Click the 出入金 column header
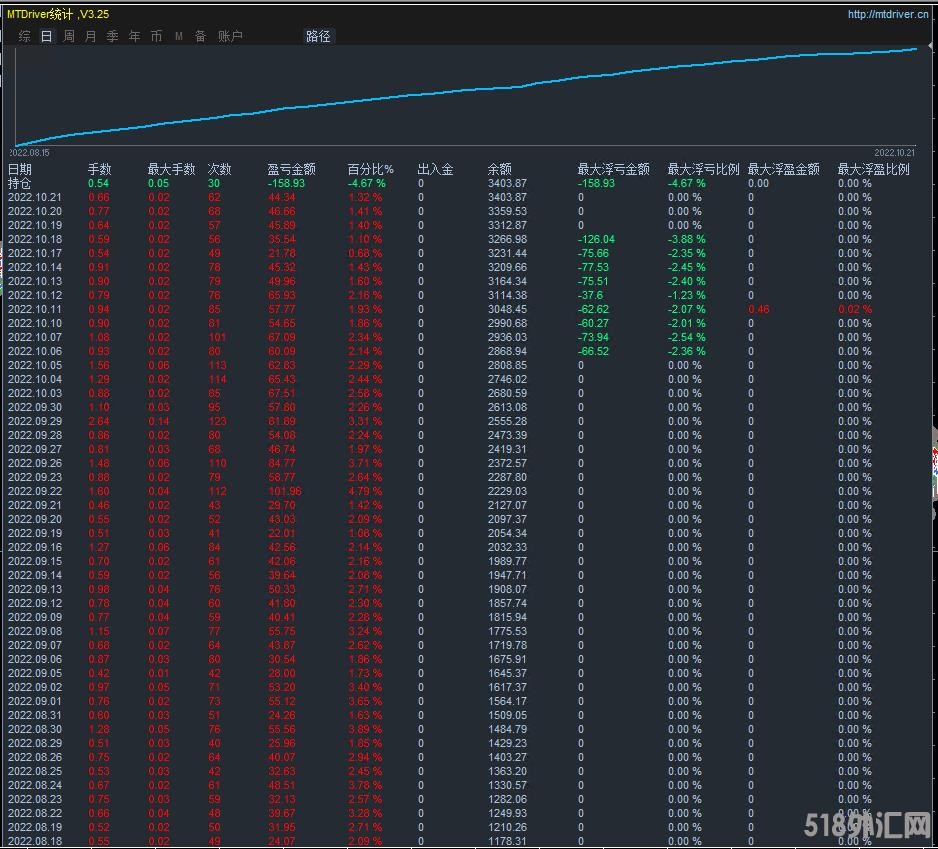 pos(435,169)
